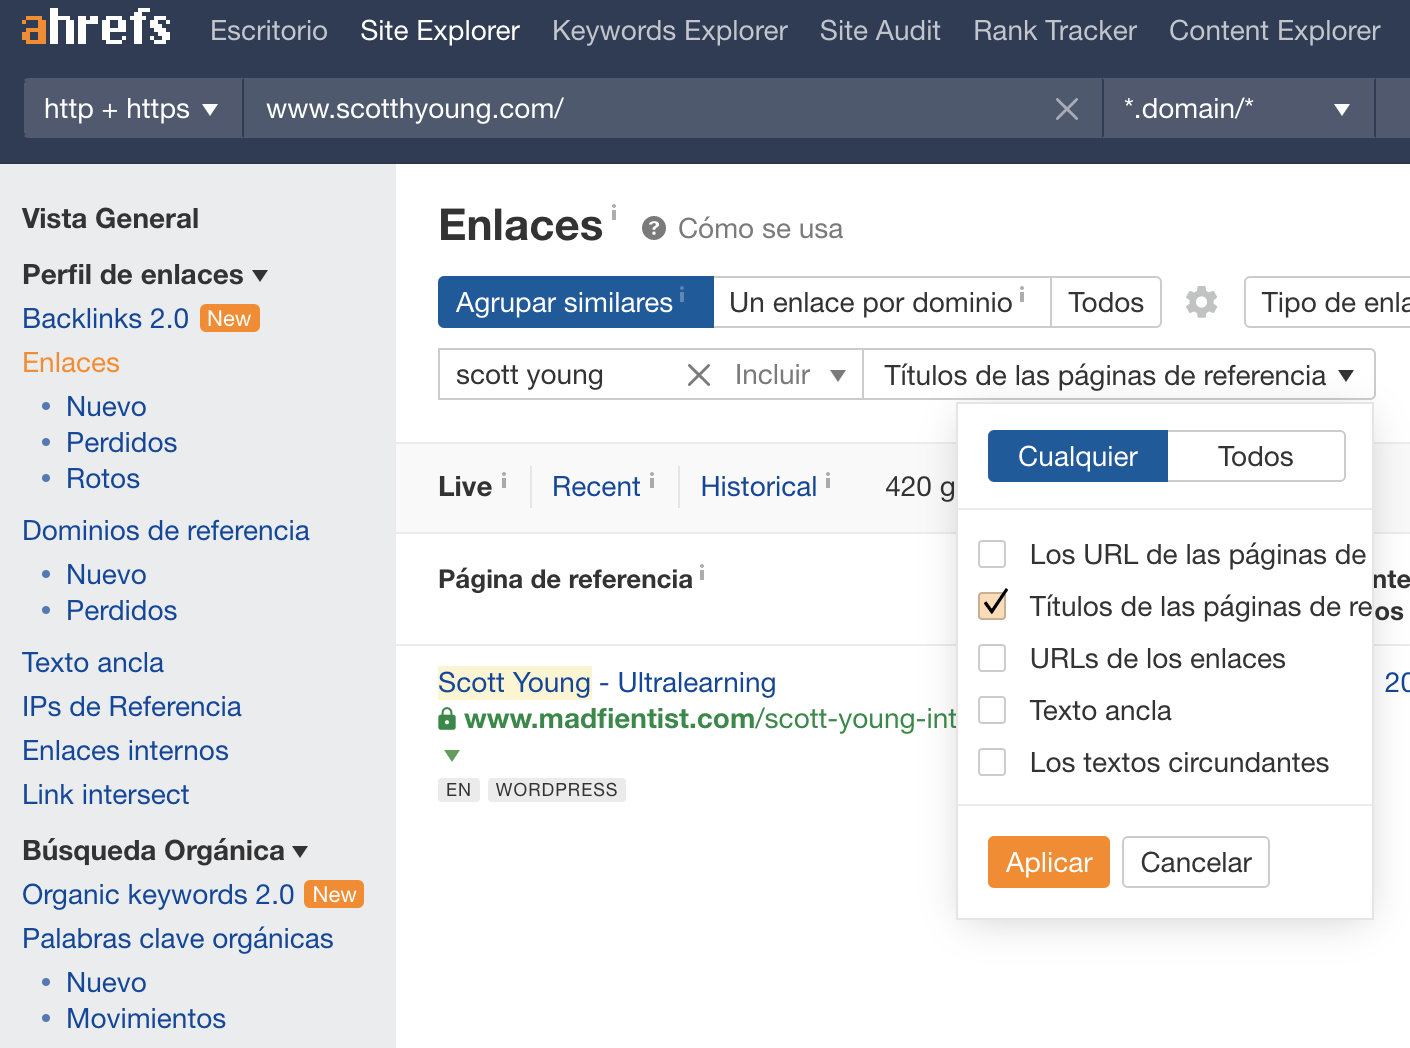Switch to the Recent tab
This screenshot has width=1410, height=1048.
tap(596, 487)
